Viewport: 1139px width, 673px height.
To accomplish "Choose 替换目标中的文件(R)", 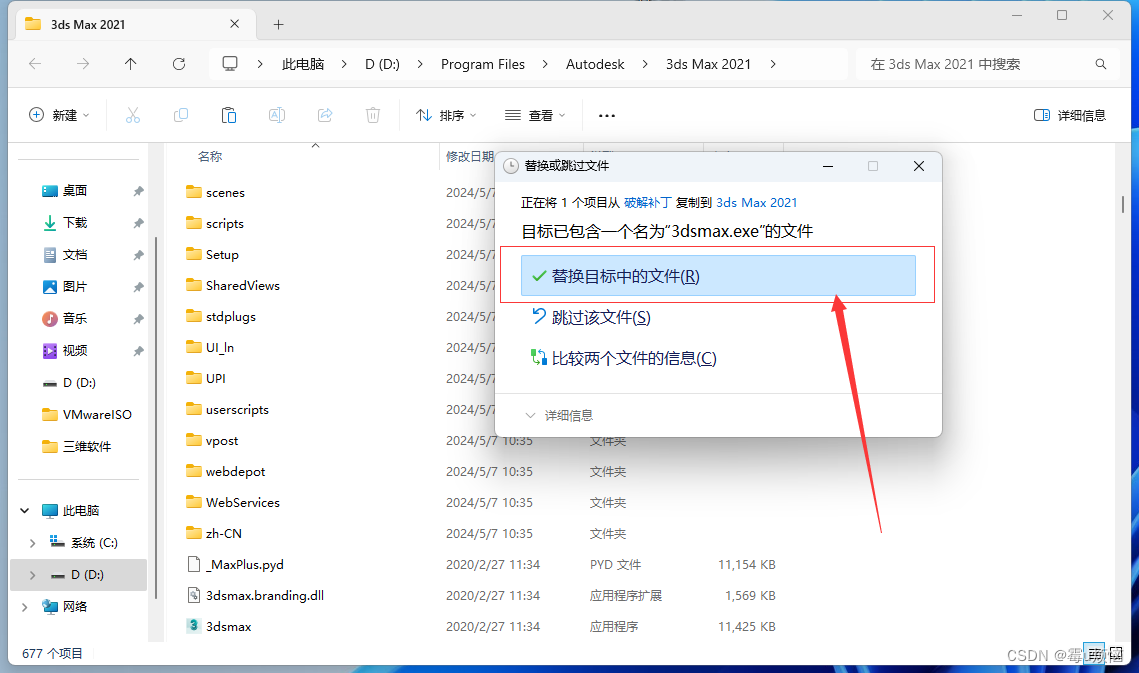I will (x=718, y=275).
